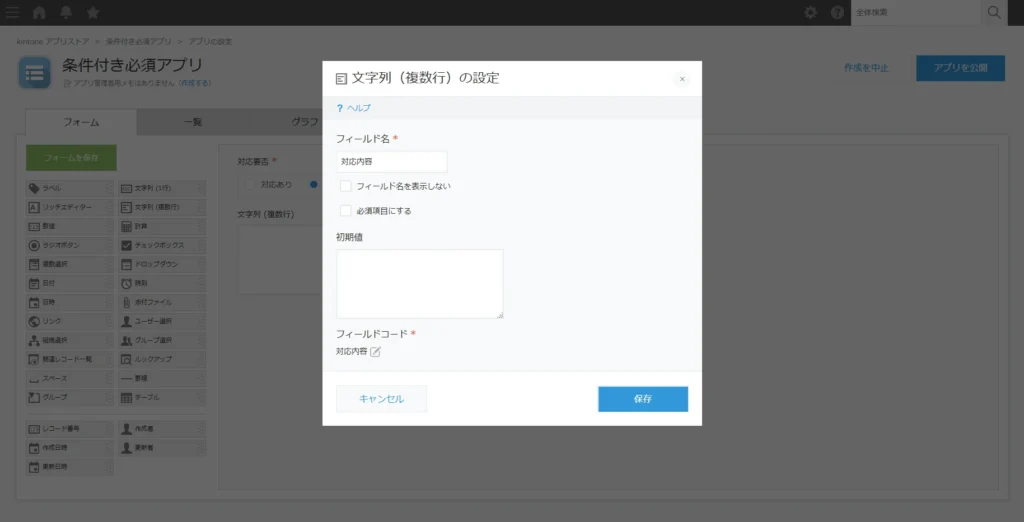Click the app icon beside 条件付き必須アプリ title

click(34, 72)
